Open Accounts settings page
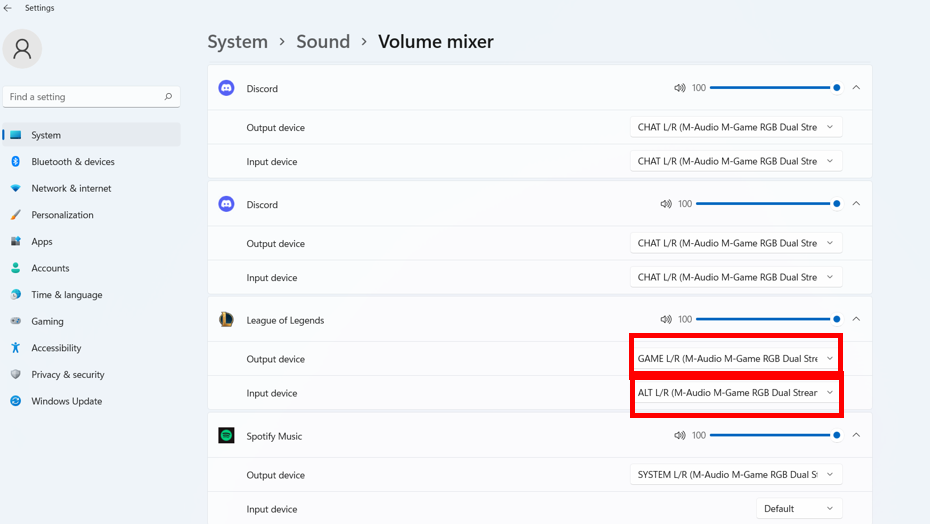Image resolution: width=930 pixels, height=524 pixels. pyautogui.click(x=91, y=268)
